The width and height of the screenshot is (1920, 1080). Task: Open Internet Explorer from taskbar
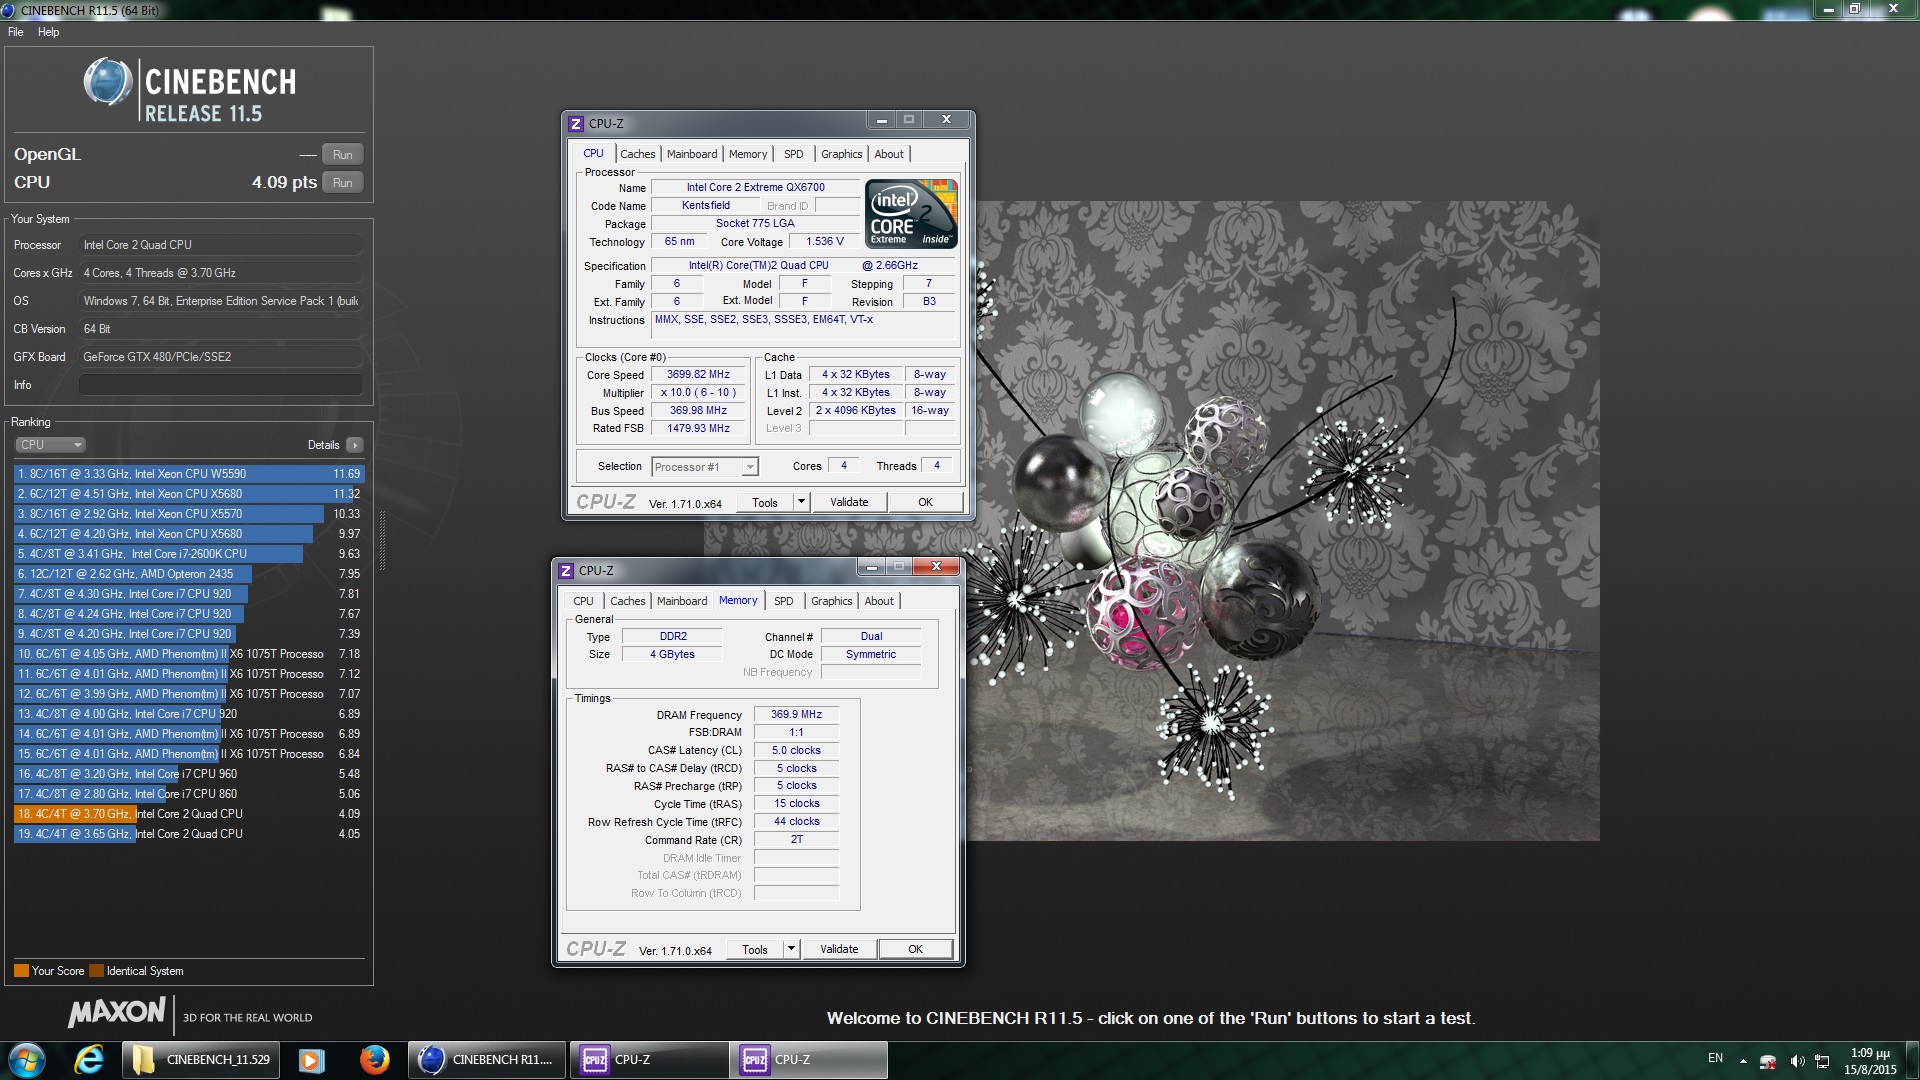click(89, 1060)
